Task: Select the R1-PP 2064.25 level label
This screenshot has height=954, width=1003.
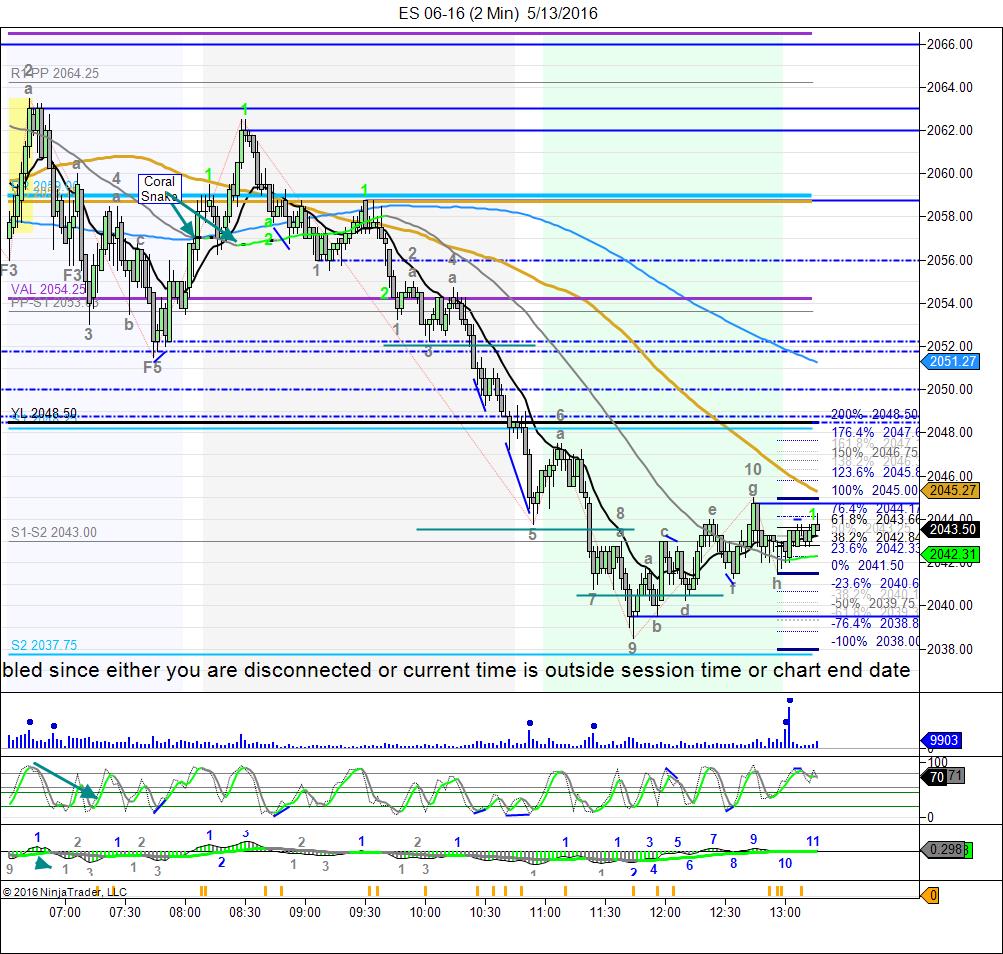Action: pos(55,73)
